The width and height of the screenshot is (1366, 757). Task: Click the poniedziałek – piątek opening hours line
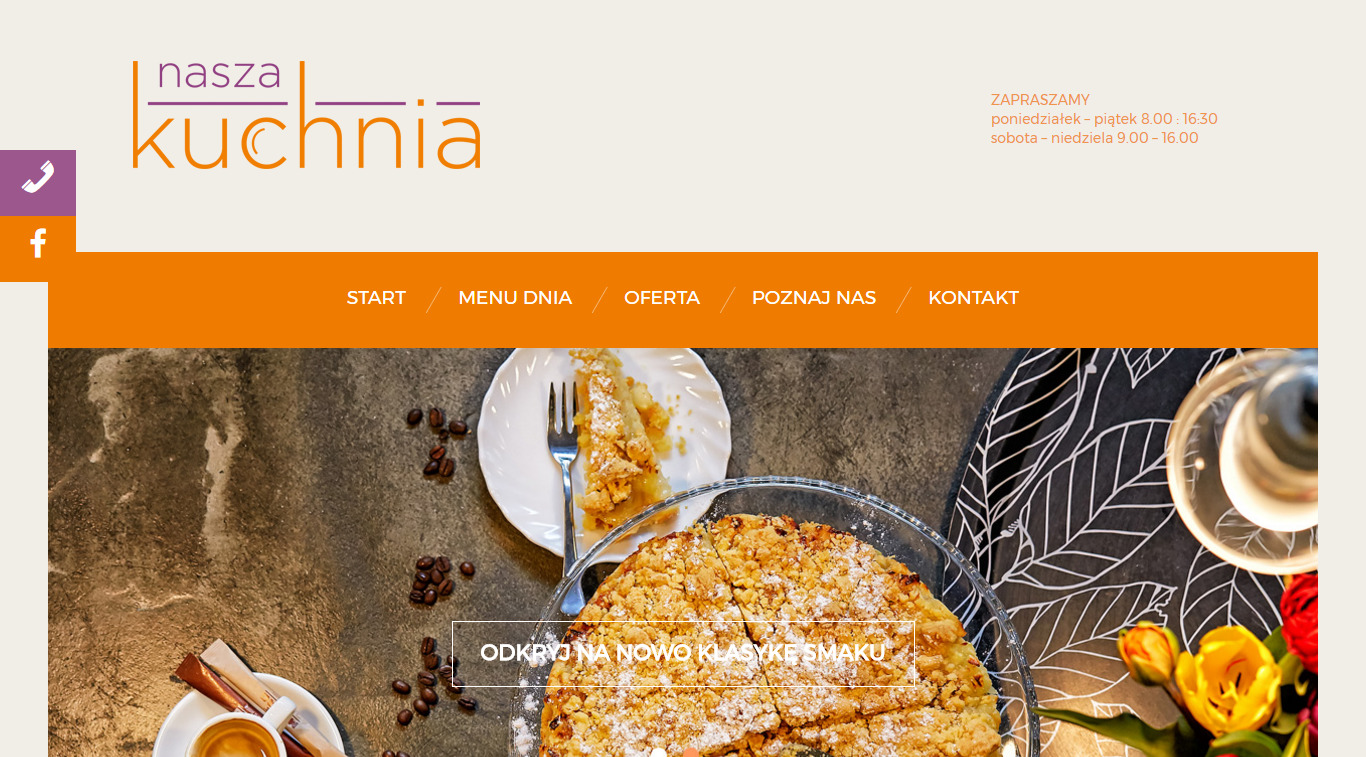[x=1104, y=119]
